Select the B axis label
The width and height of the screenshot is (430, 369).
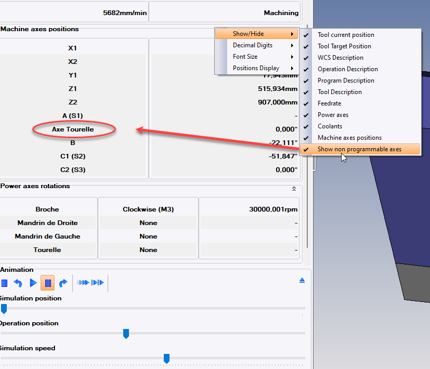point(73,143)
